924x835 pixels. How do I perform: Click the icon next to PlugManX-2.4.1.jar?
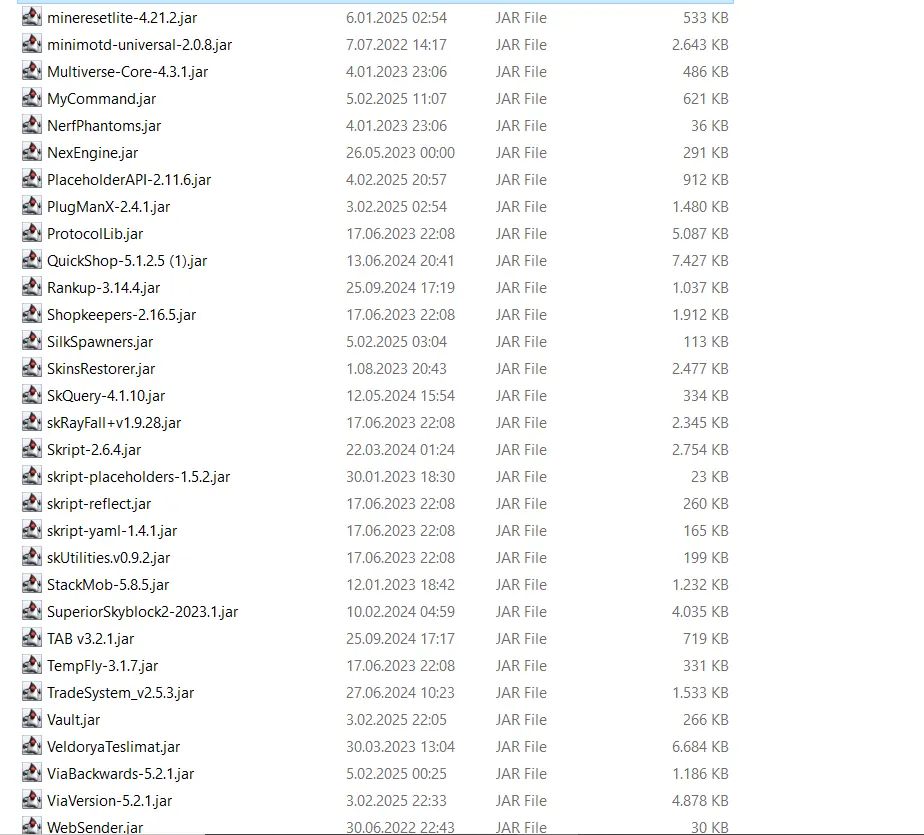click(32, 206)
